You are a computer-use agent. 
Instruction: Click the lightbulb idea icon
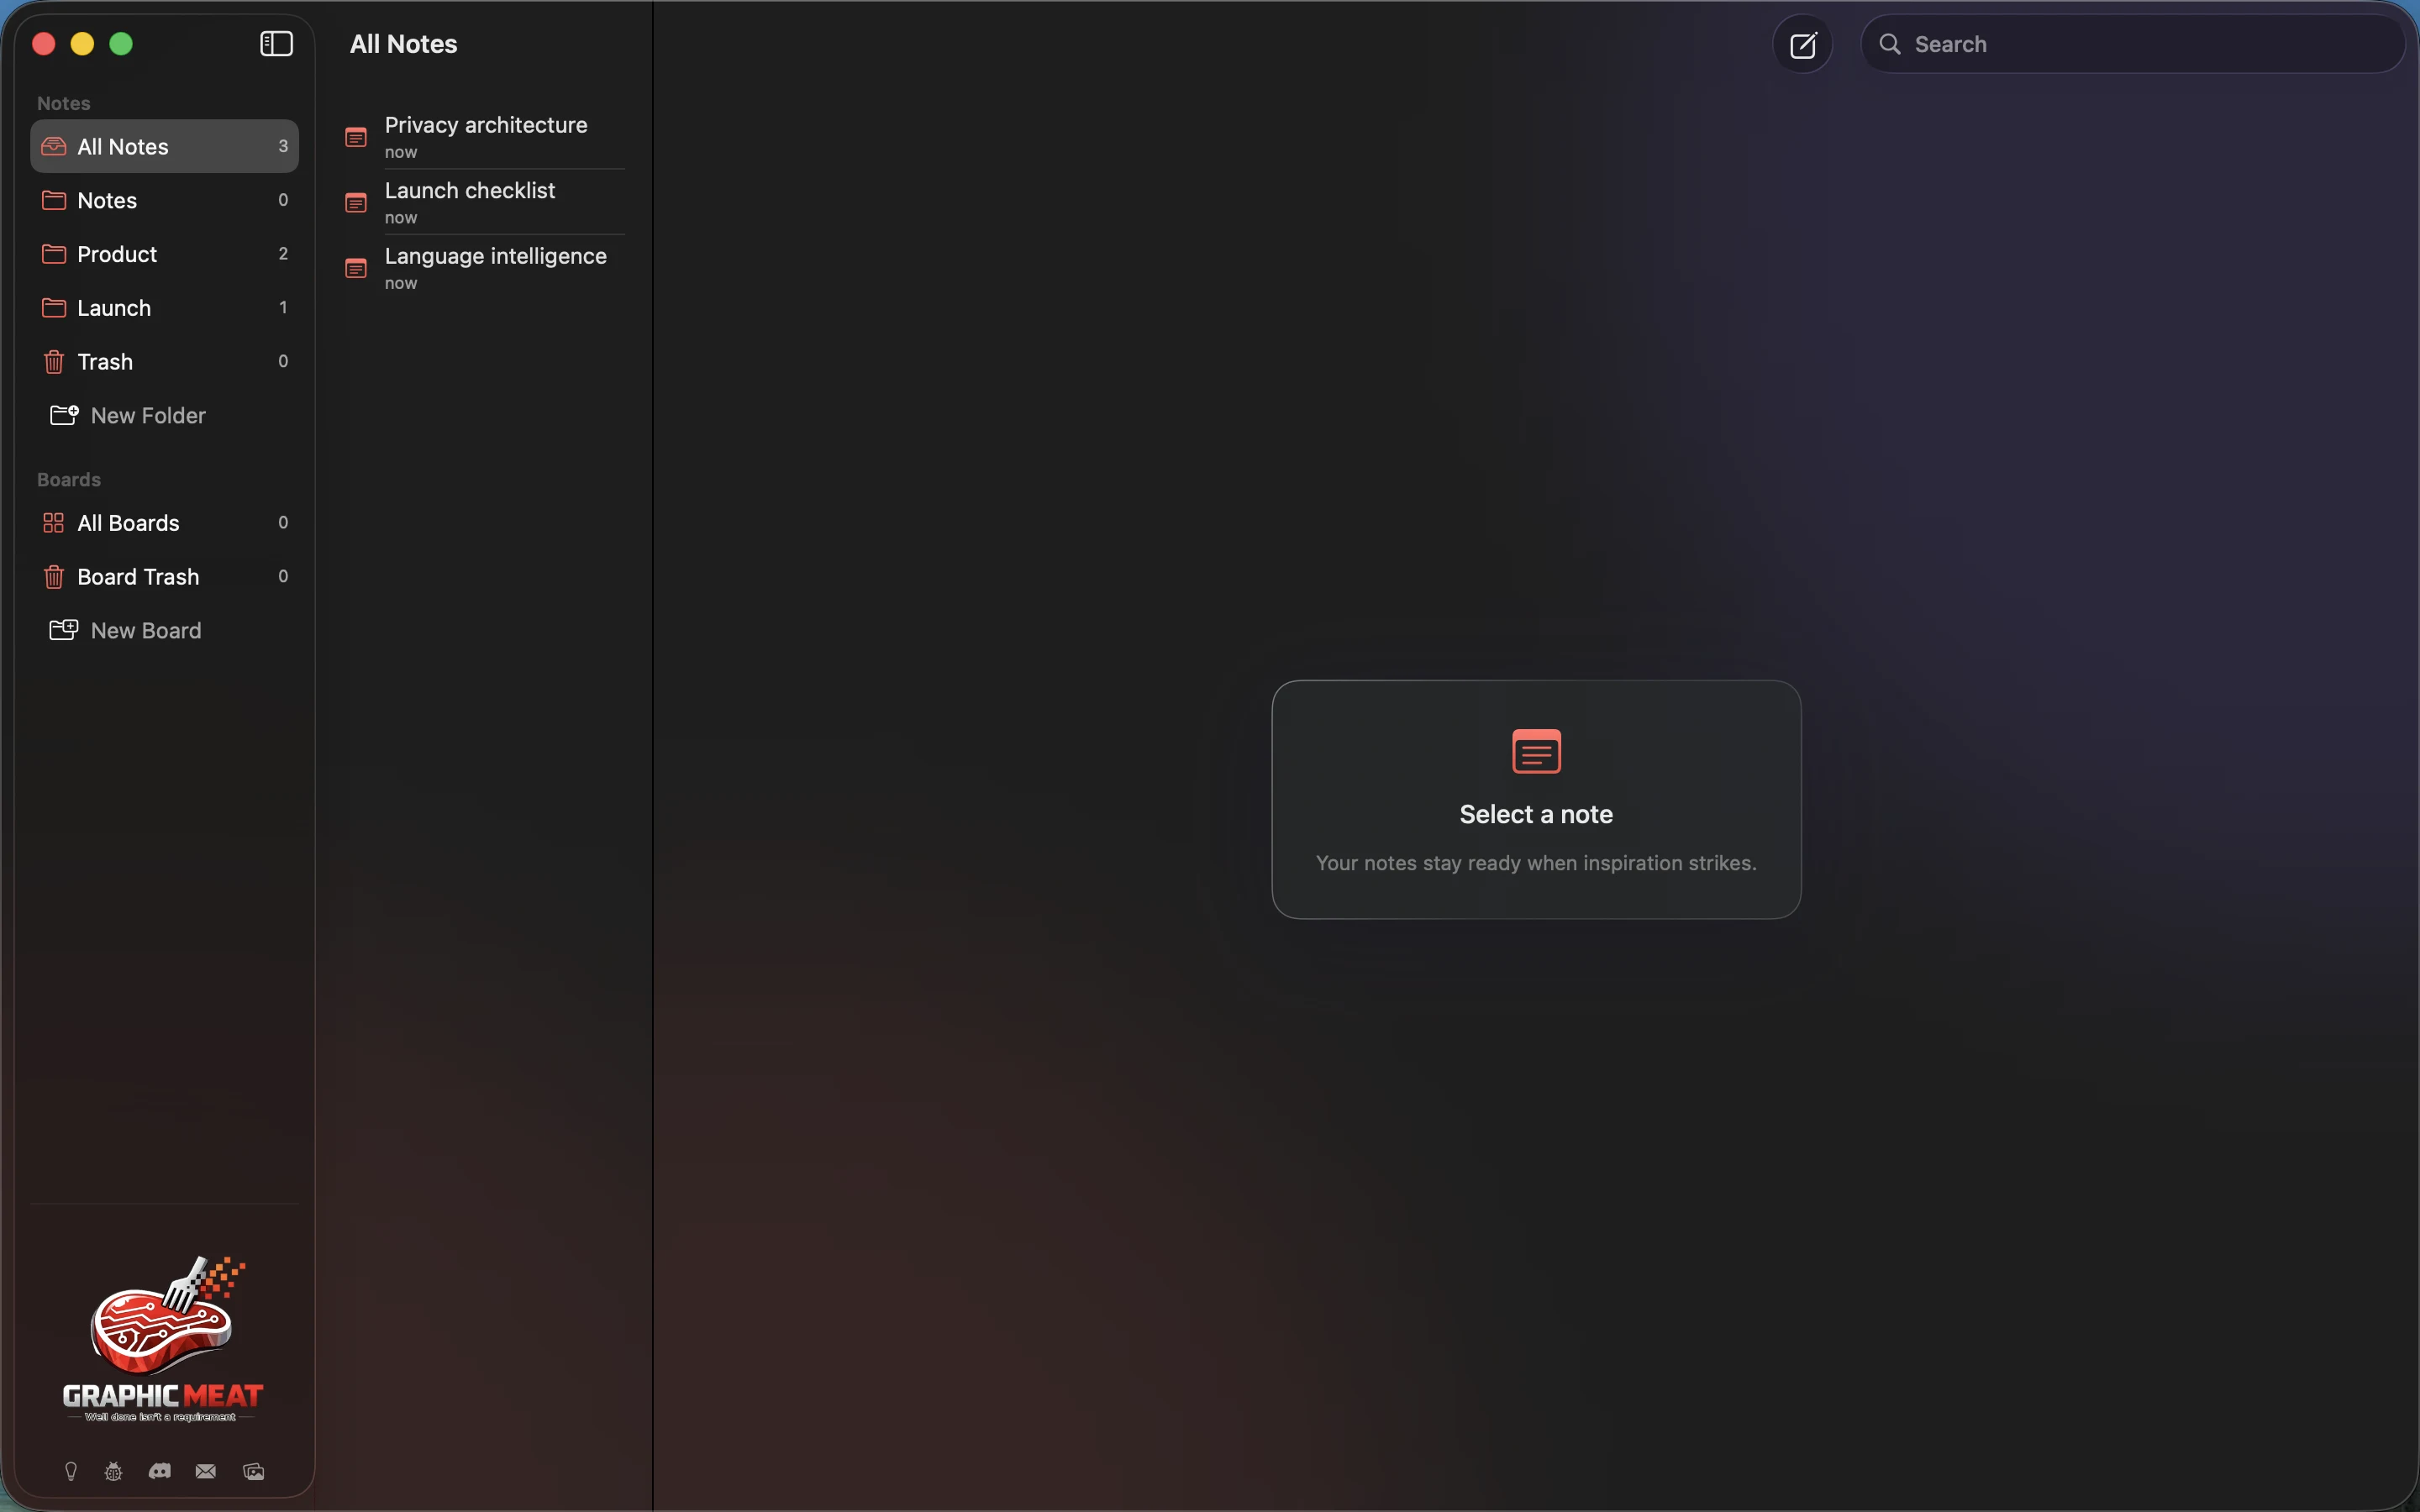point(71,1471)
